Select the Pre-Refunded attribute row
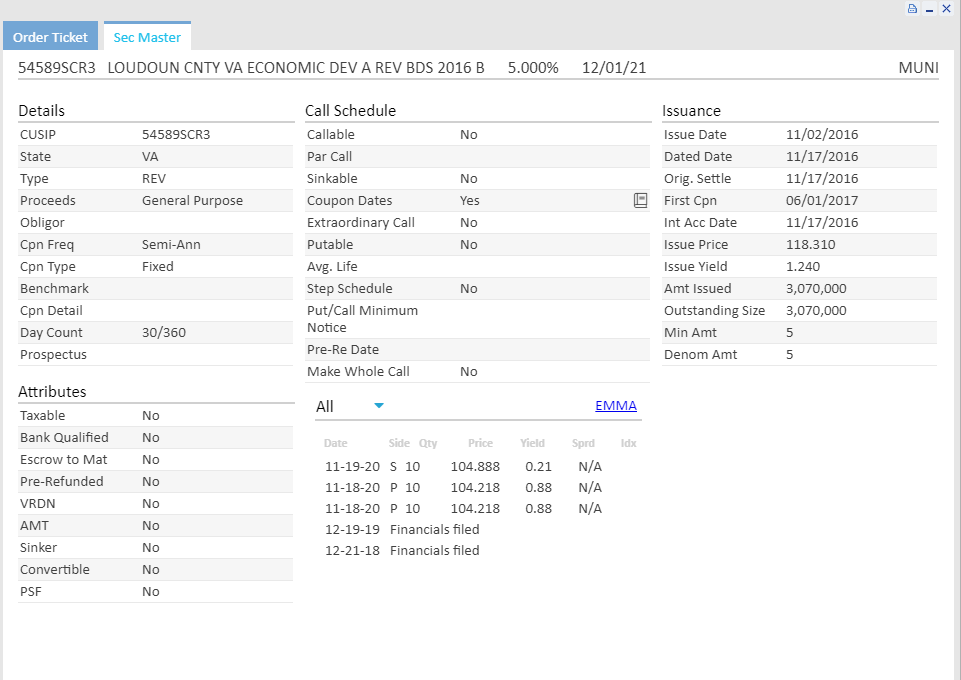The image size is (961, 680). point(156,482)
